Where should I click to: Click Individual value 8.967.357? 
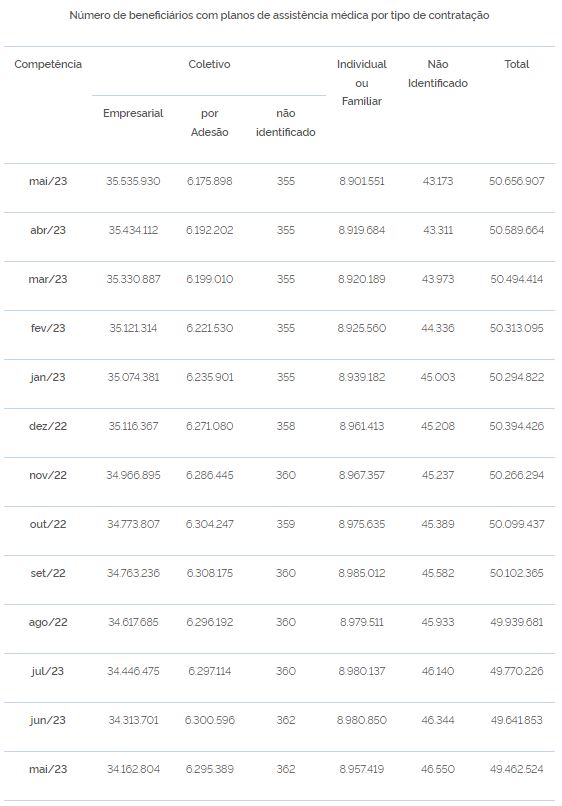[361, 475]
